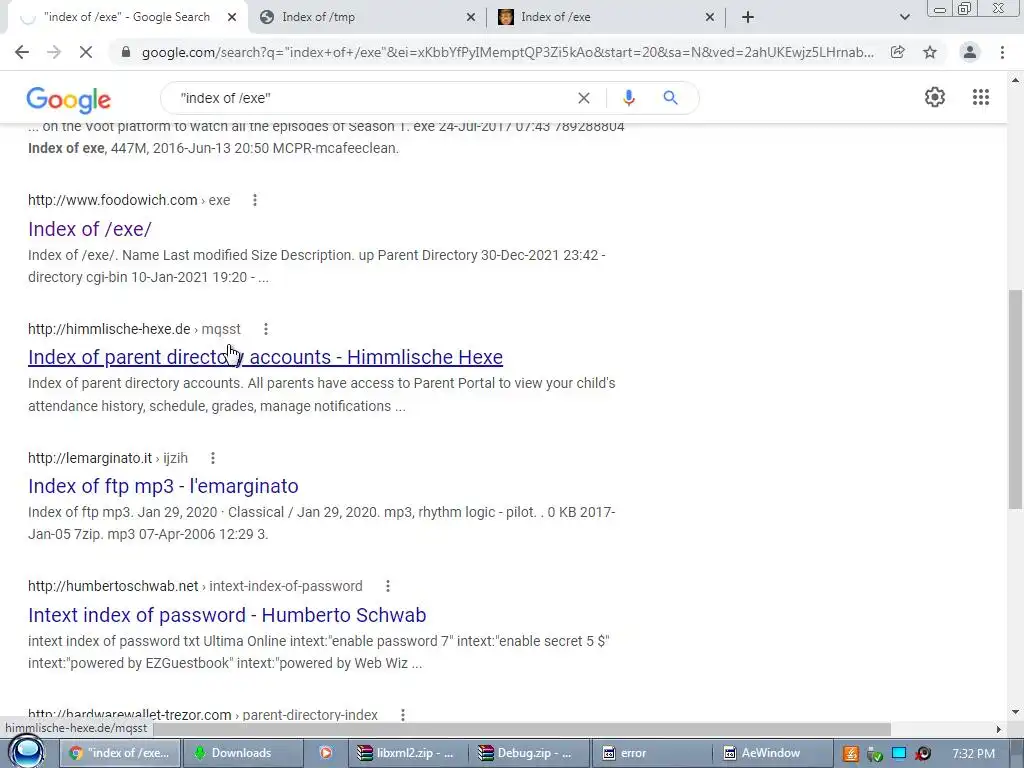Open Index of ftp mp3 l'emarginato link
Viewport: 1024px width, 768px height.
[163, 486]
